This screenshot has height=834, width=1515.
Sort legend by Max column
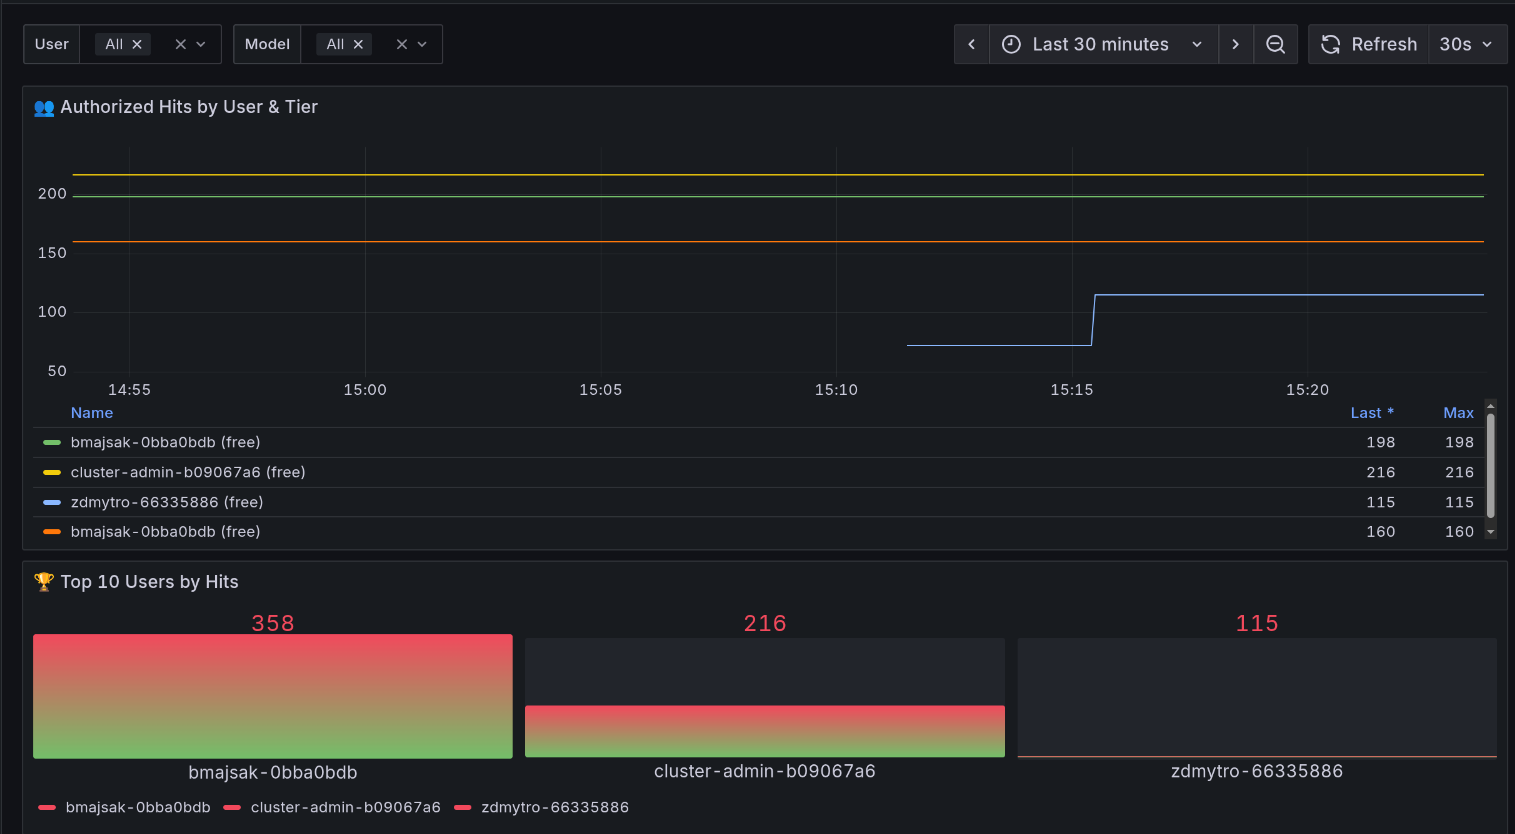pos(1457,413)
